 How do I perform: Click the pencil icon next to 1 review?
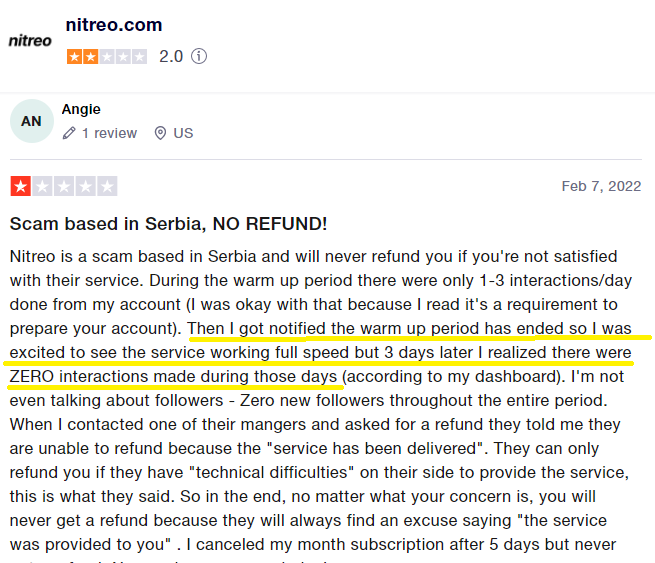pos(69,133)
